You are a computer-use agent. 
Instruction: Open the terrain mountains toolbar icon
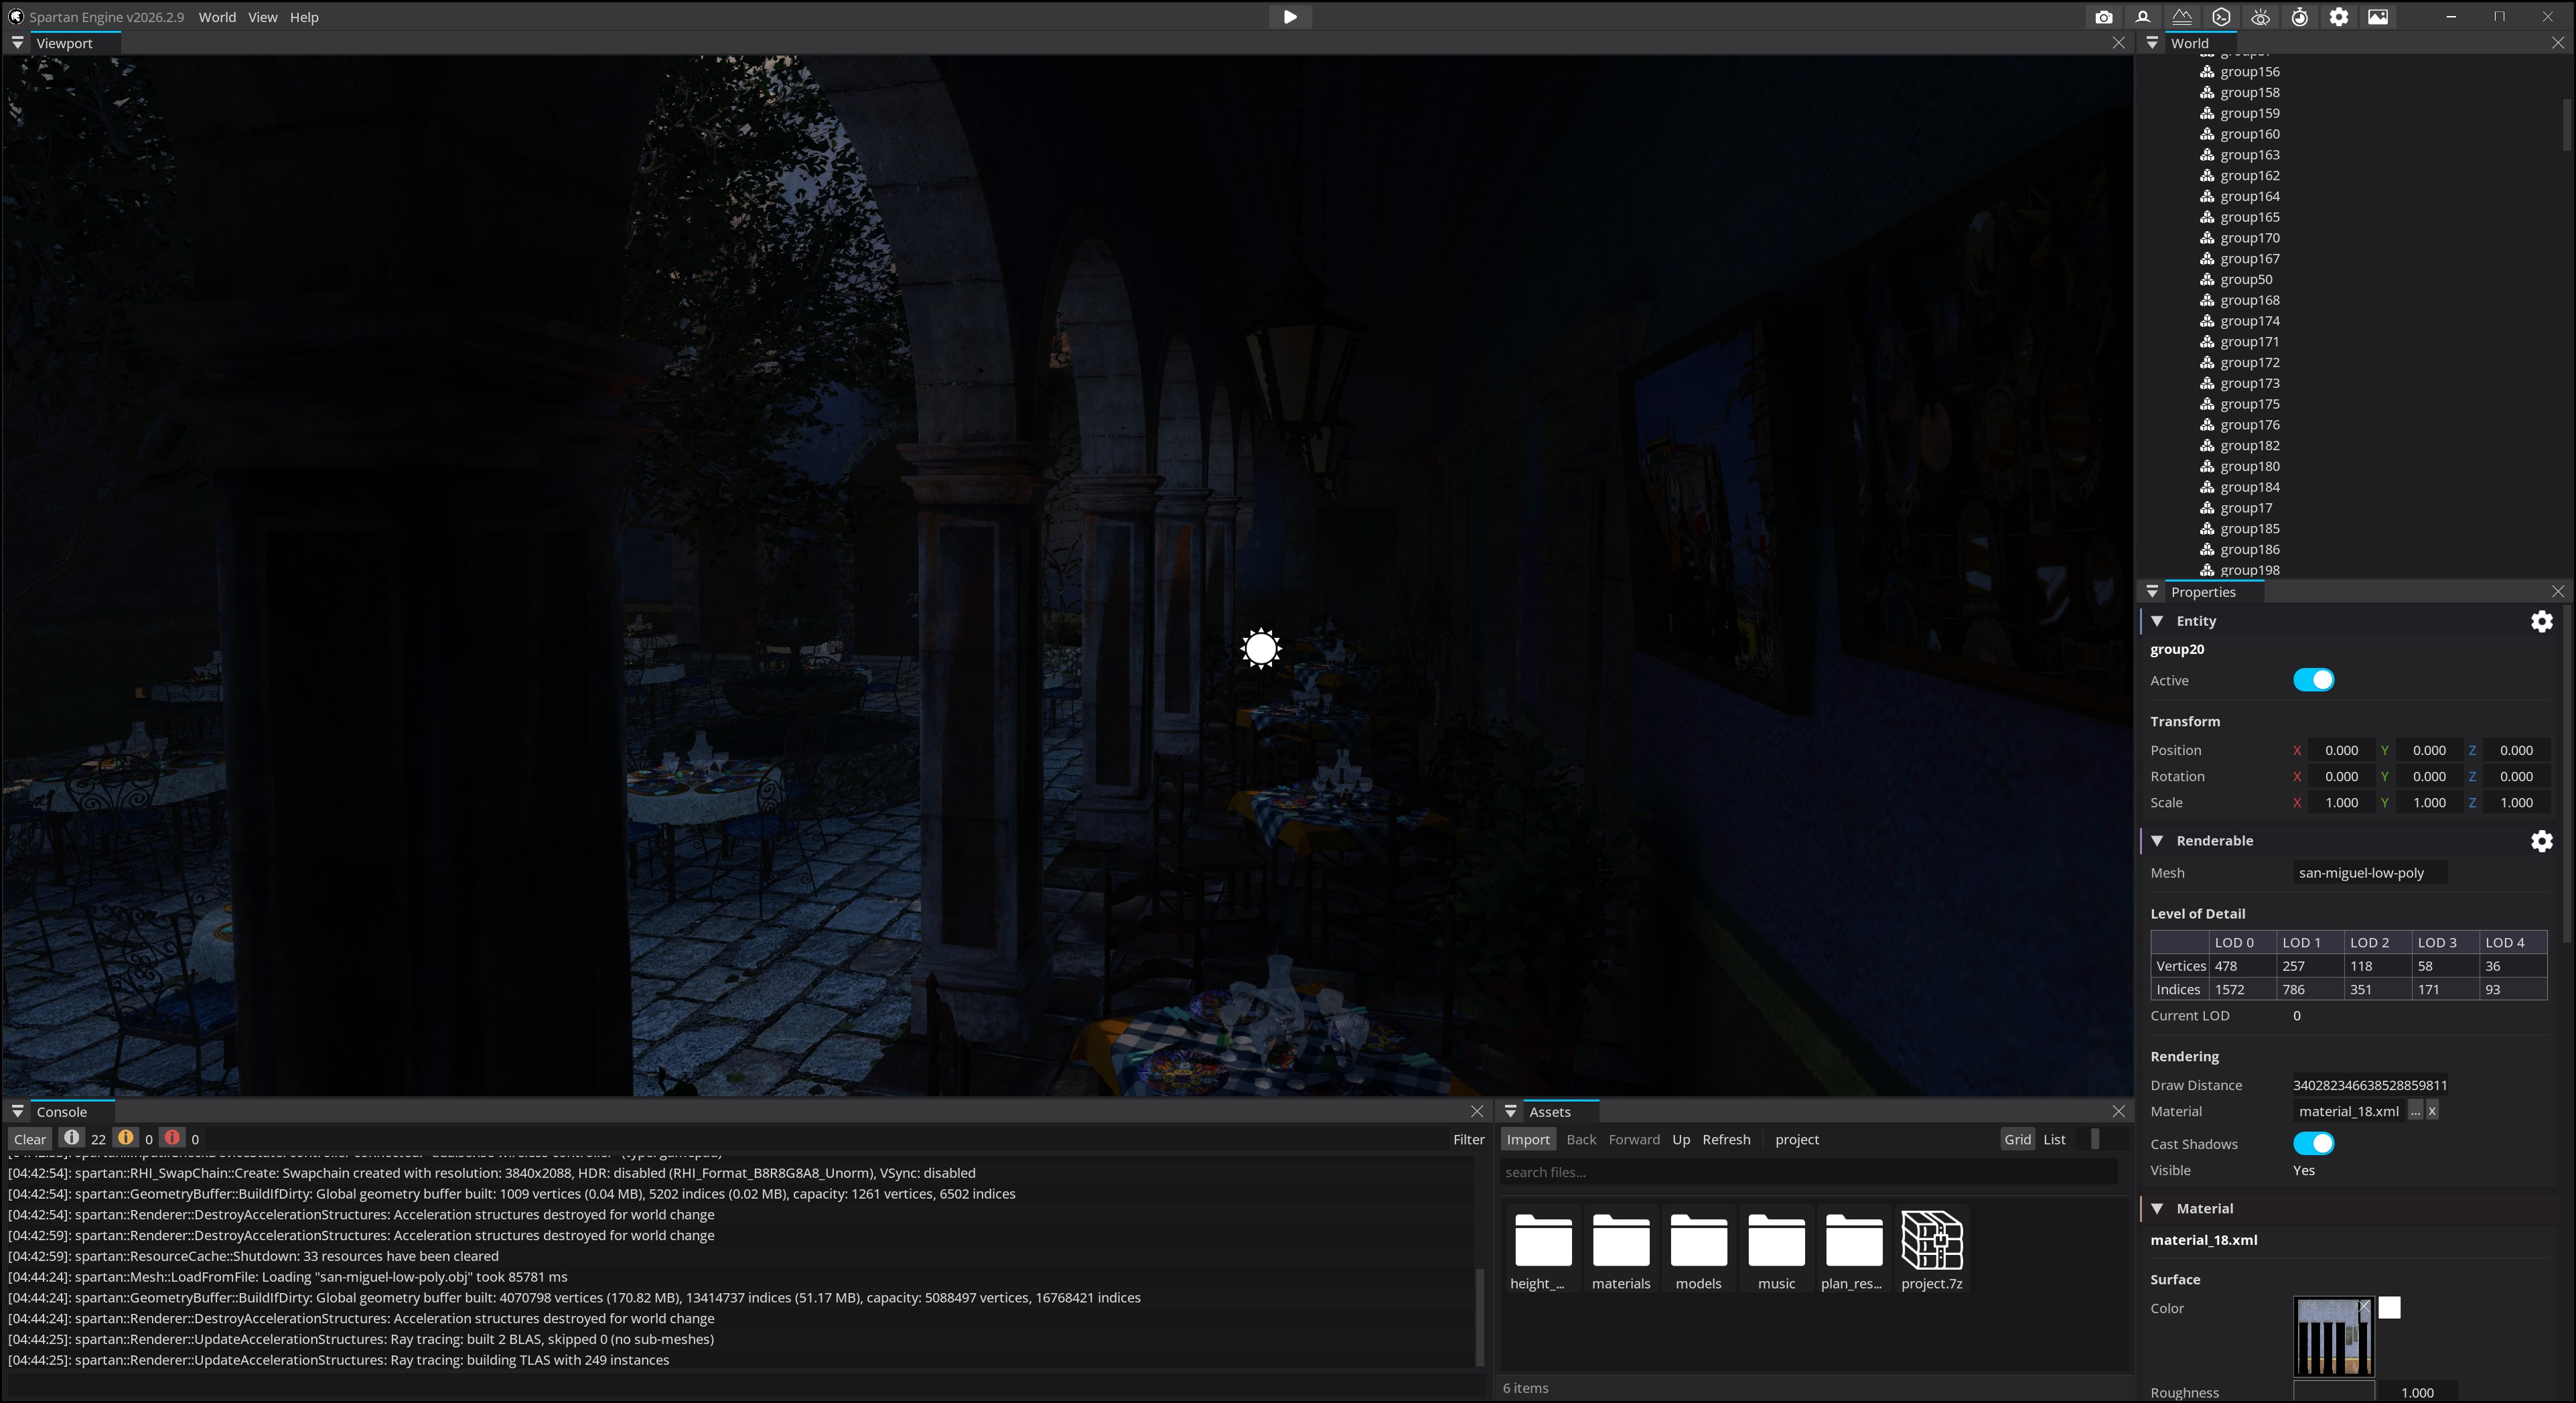(2182, 17)
